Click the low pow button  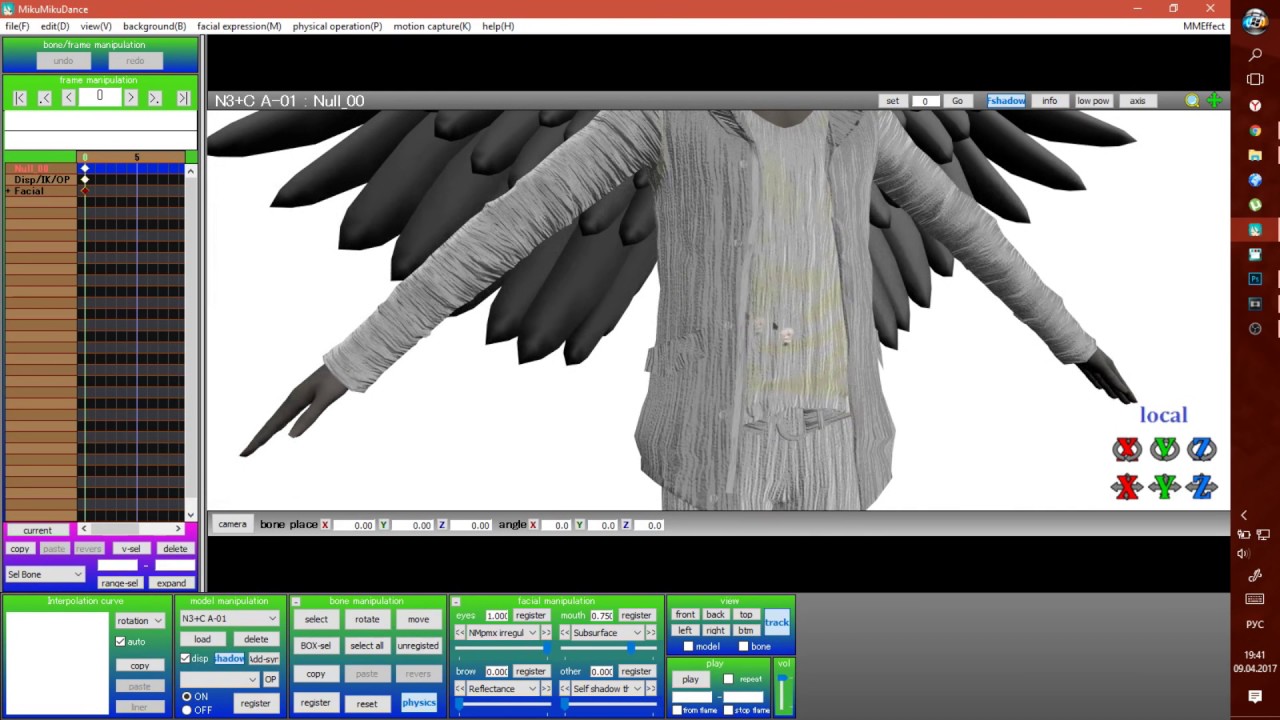(x=1093, y=101)
